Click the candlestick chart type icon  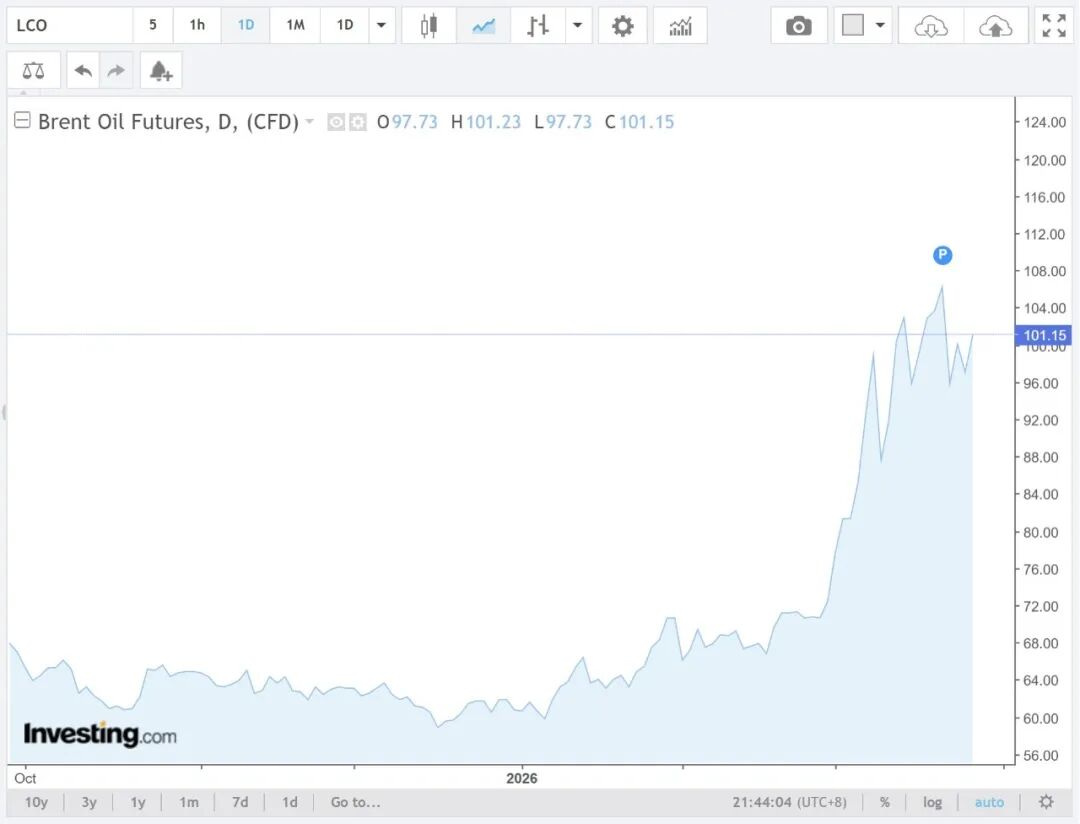(429, 26)
